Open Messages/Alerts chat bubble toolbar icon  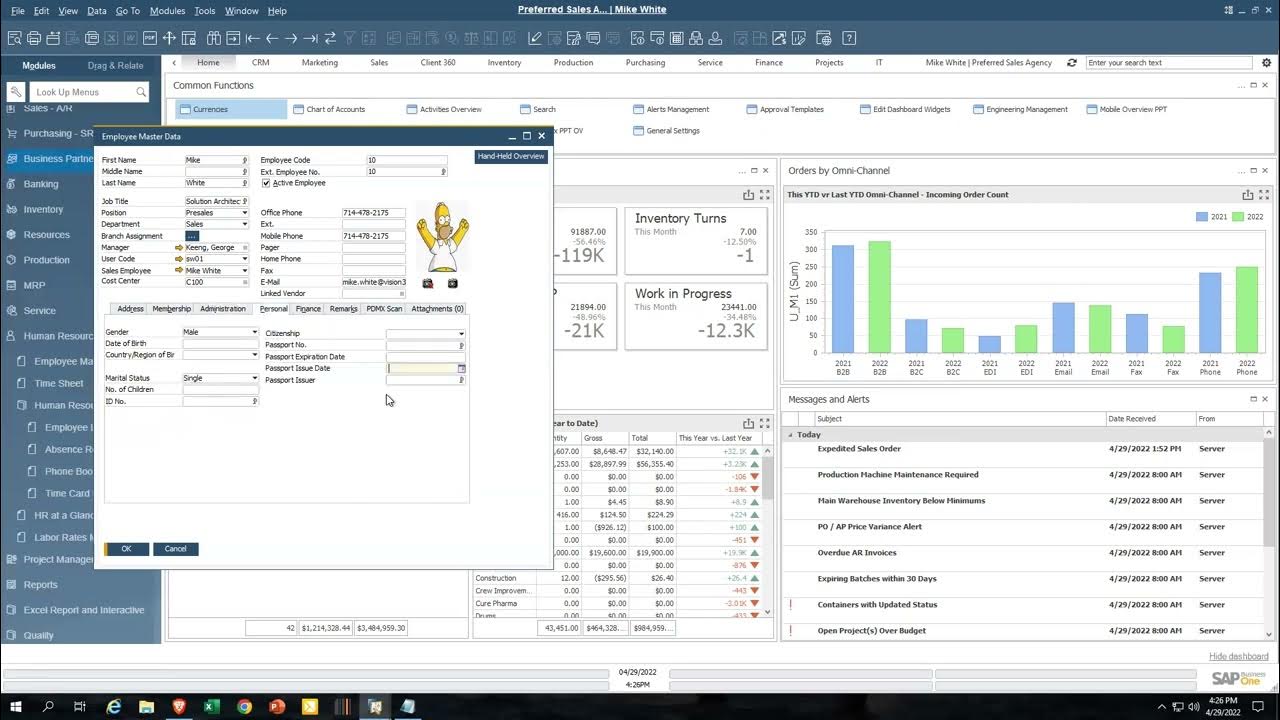pos(593,38)
